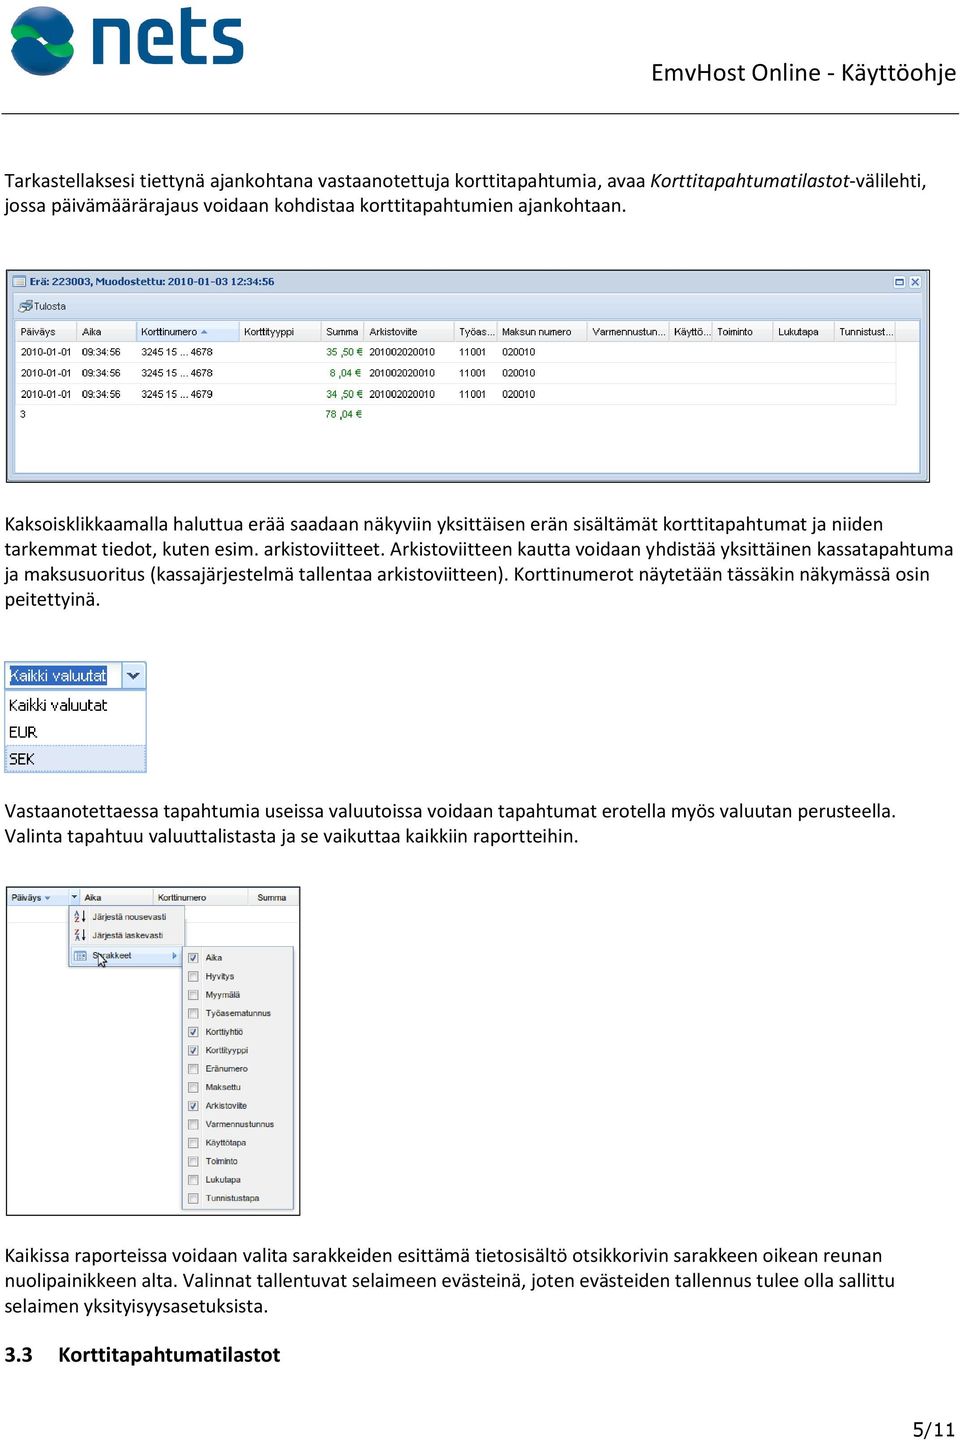This screenshot has width=960, height=1440.
Task: Click the Tunnistust... column header
Action: tap(865, 332)
